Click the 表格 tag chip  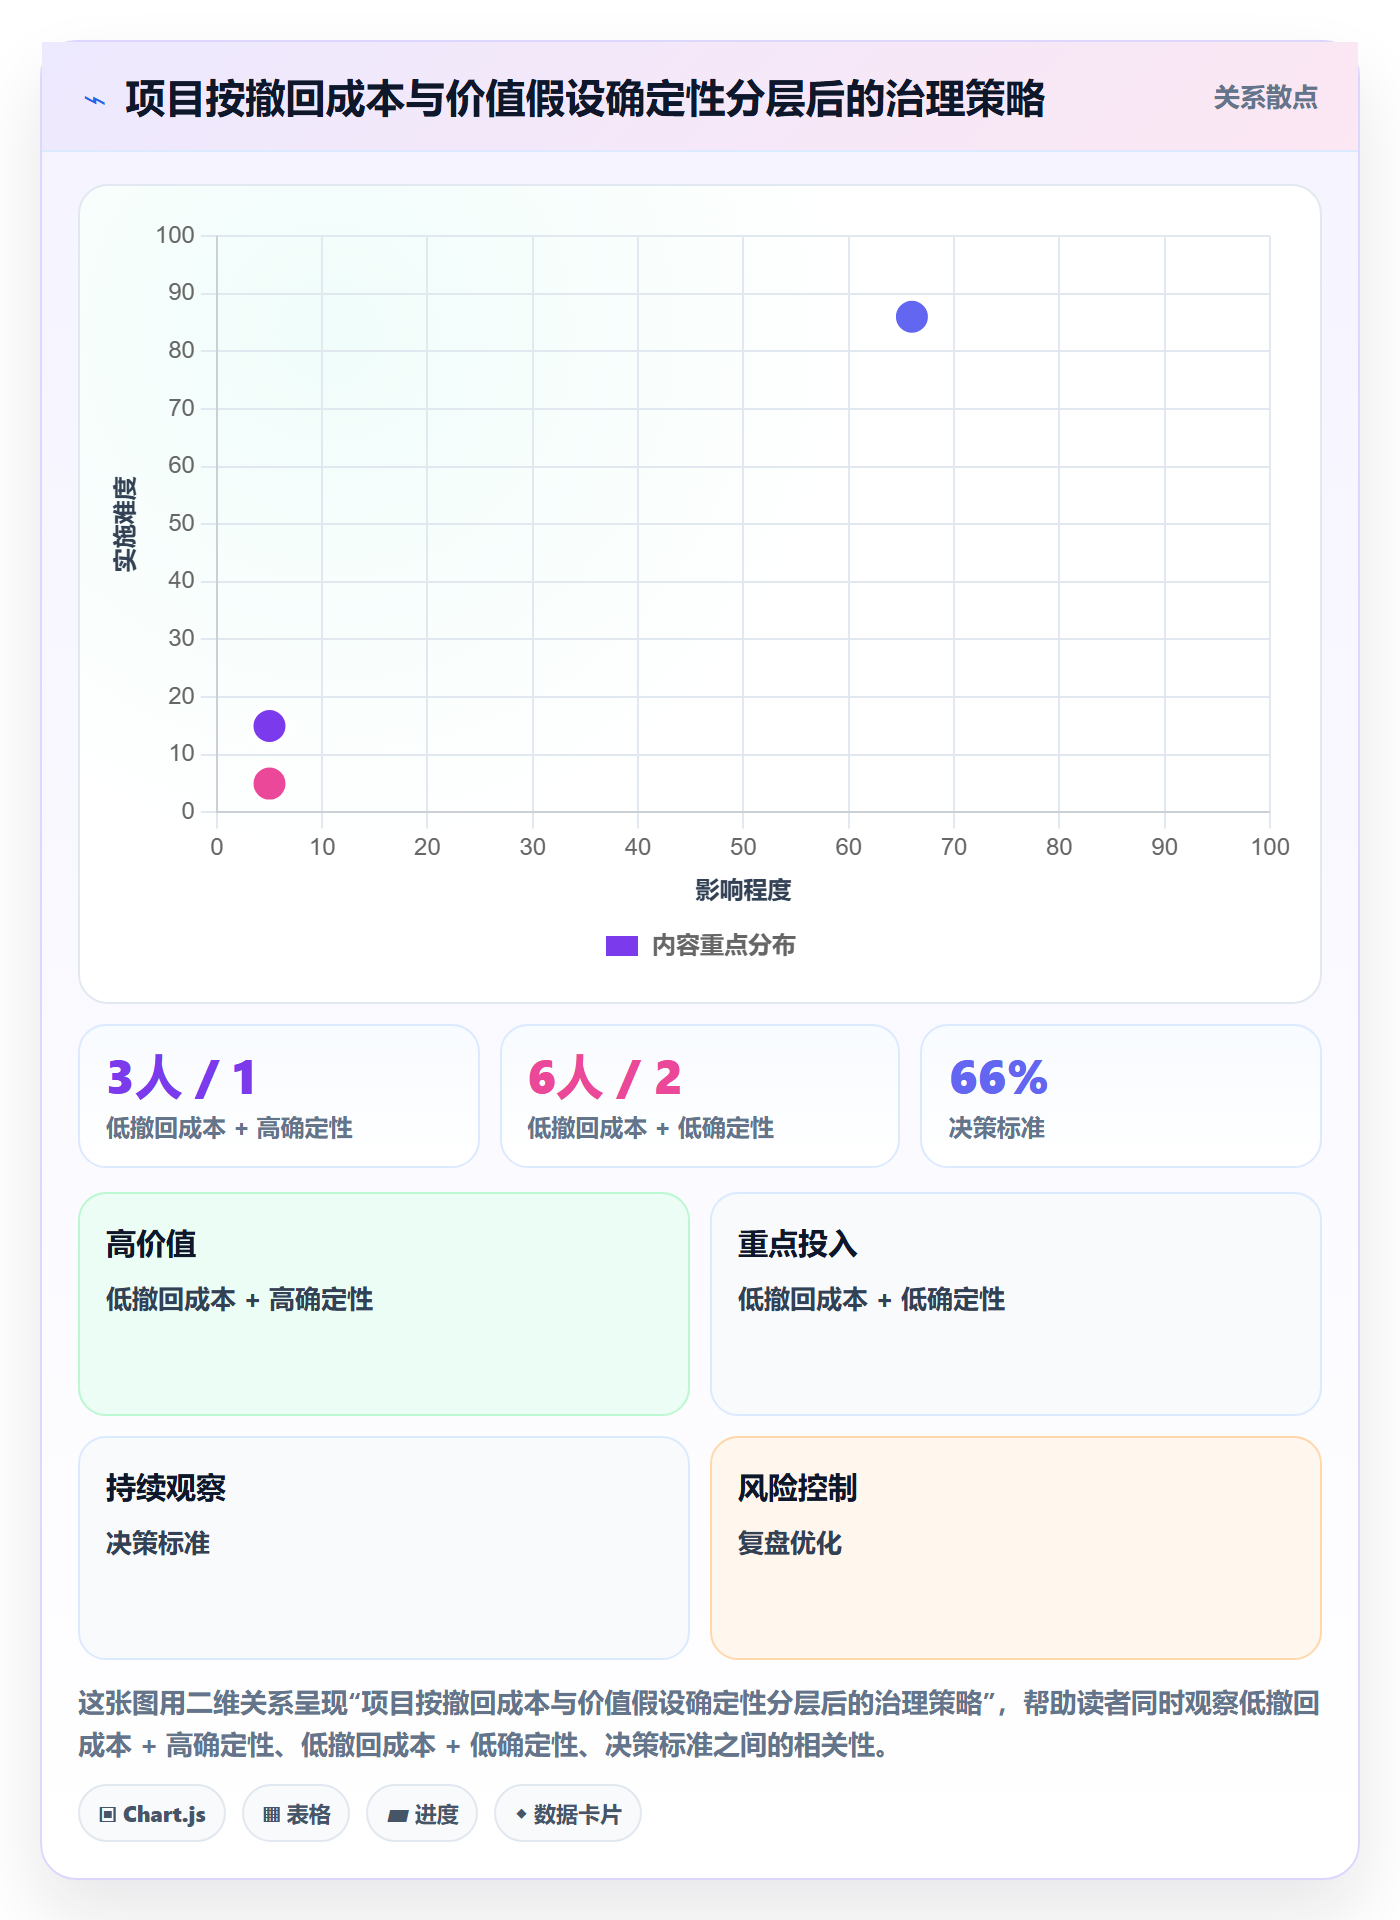tap(296, 1814)
